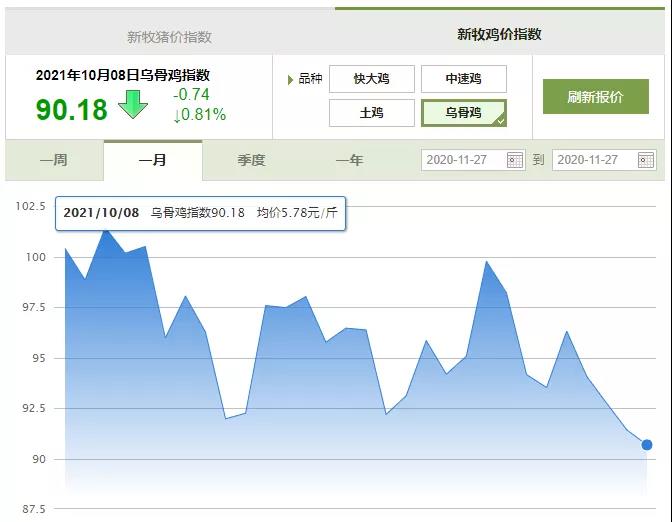Open the start date calendar picker icon
Viewport: 672px width, 522px height.
coord(515,160)
